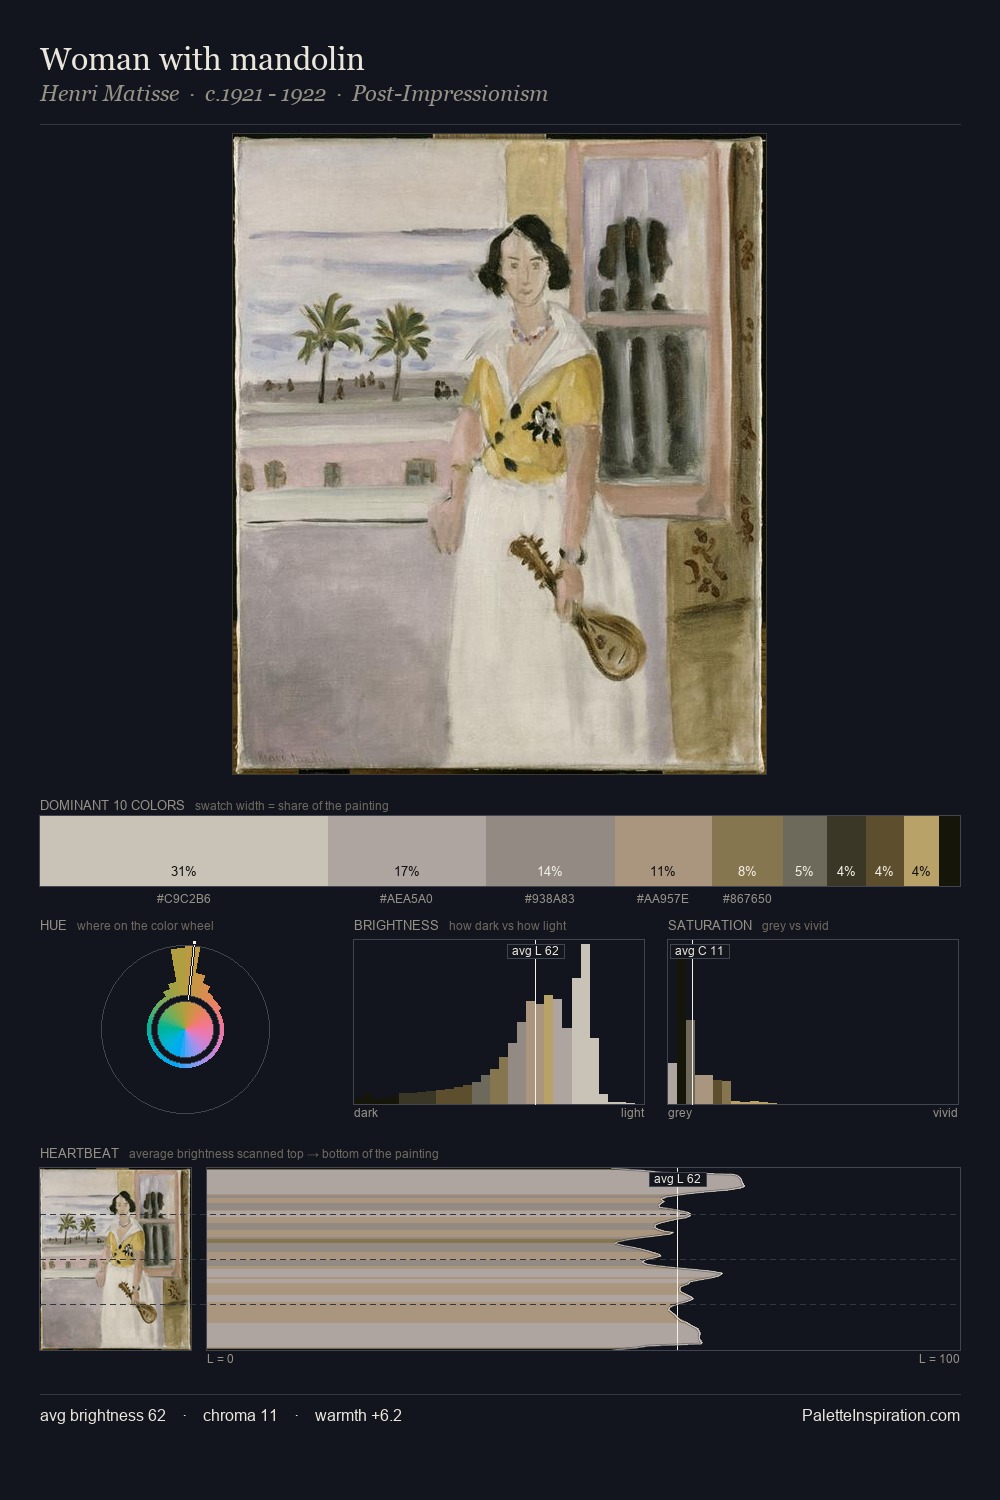This screenshot has height=1500, width=1000.
Task: Click the "grey vs vivid" caption
Action: pyautogui.click(x=795, y=925)
